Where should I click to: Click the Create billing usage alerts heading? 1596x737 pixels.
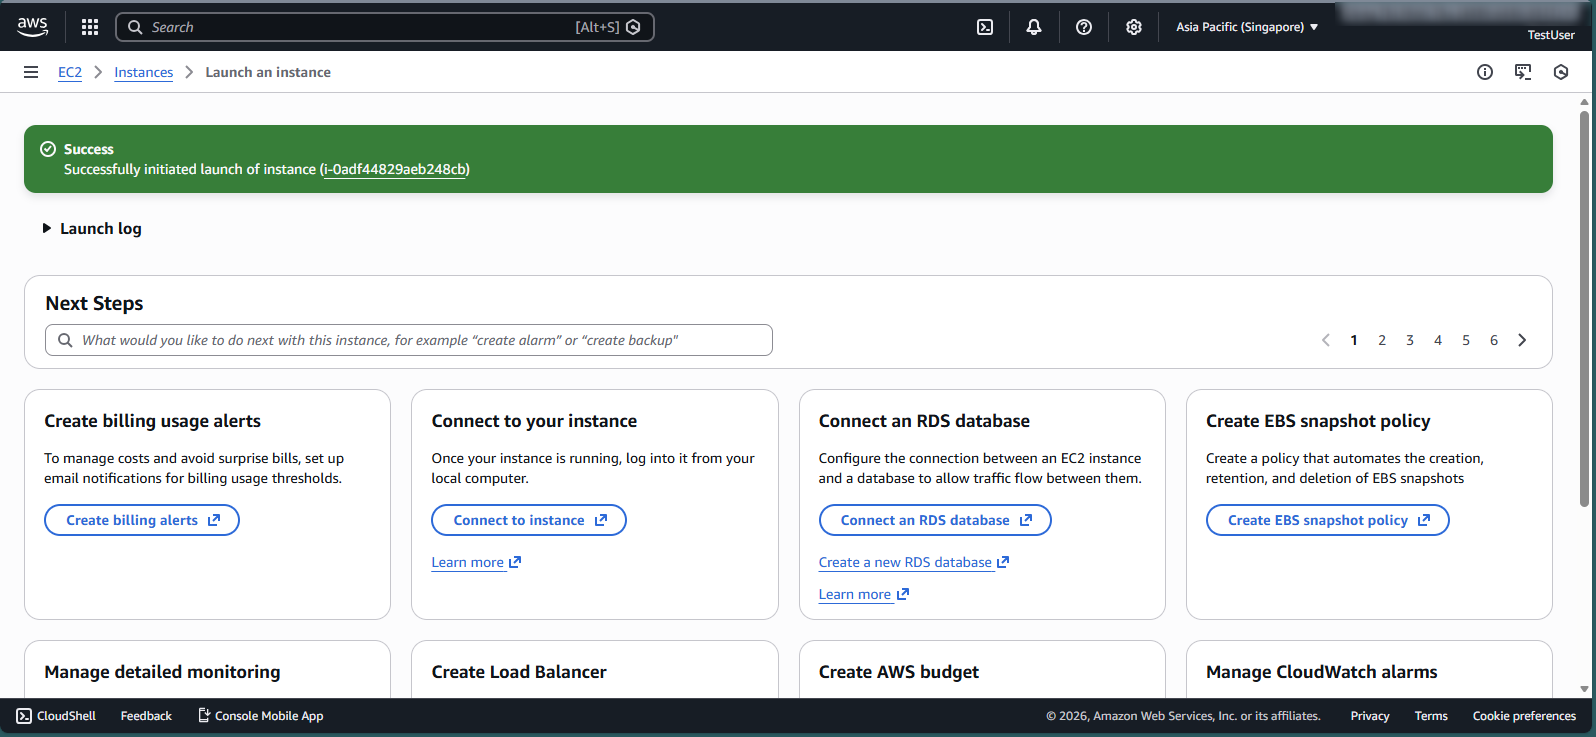coord(152,421)
